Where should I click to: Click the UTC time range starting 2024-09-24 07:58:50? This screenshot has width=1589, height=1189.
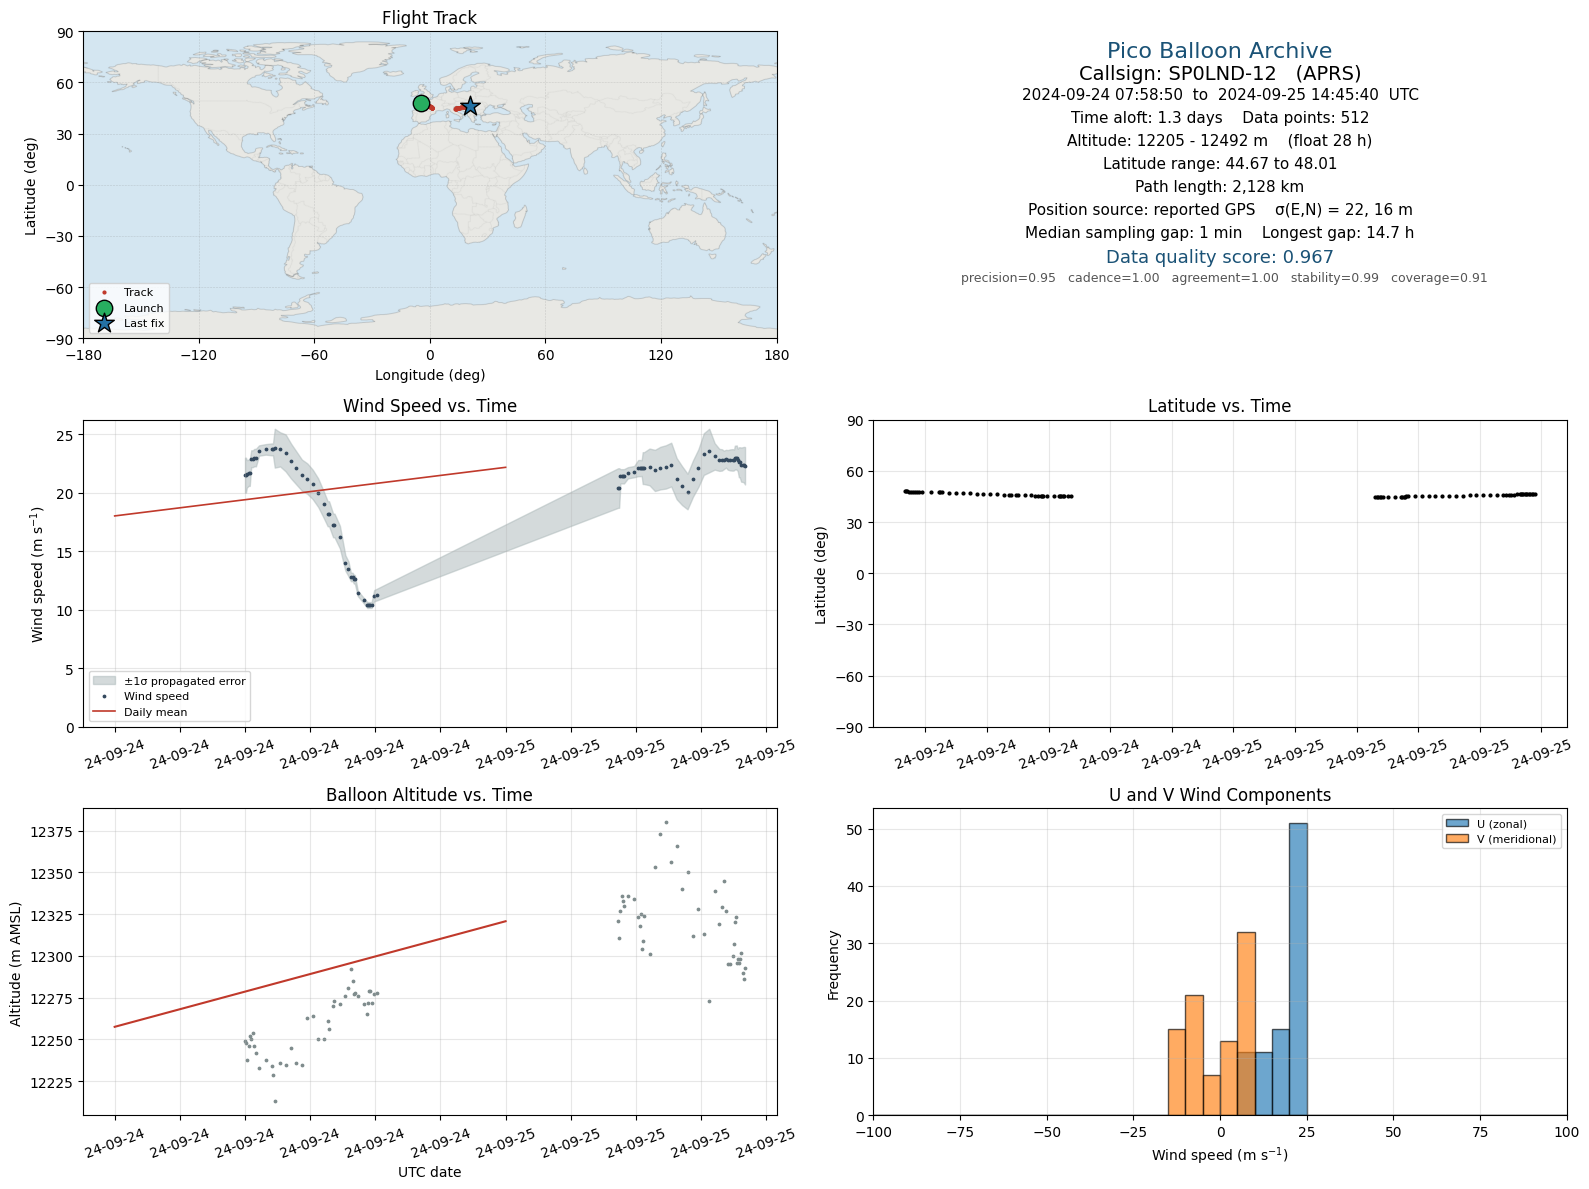click(x=1219, y=95)
